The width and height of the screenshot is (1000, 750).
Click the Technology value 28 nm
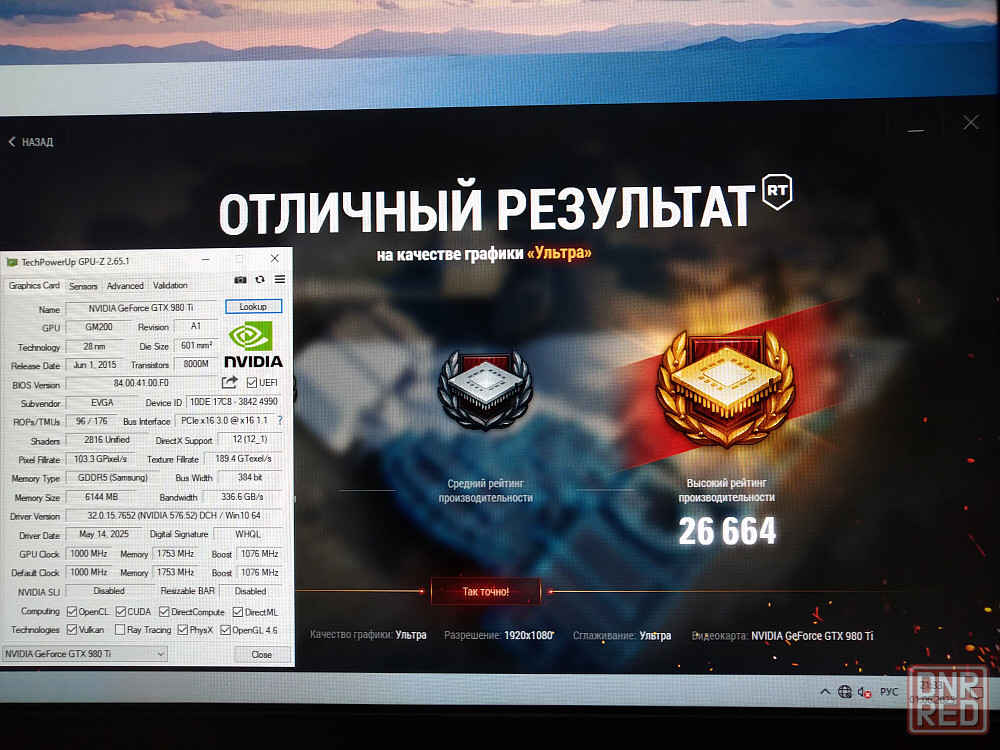(x=94, y=346)
